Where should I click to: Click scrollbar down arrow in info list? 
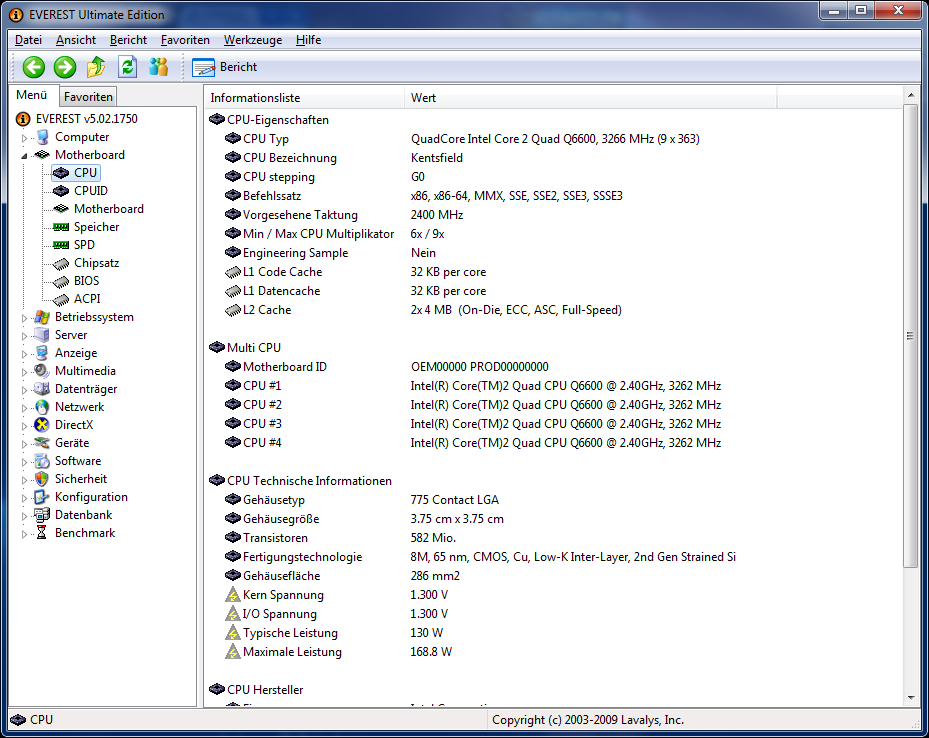[x=911, y=698]
